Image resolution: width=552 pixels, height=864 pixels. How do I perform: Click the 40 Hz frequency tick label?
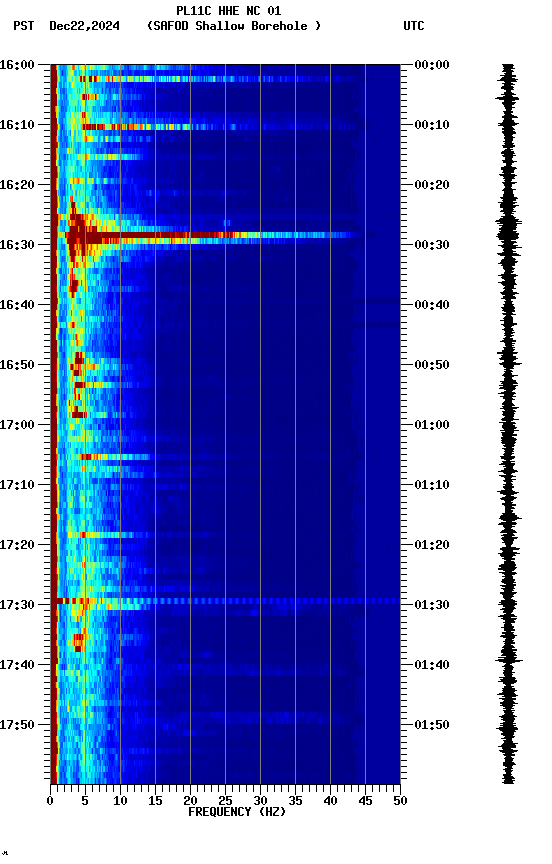pos(330,802)
